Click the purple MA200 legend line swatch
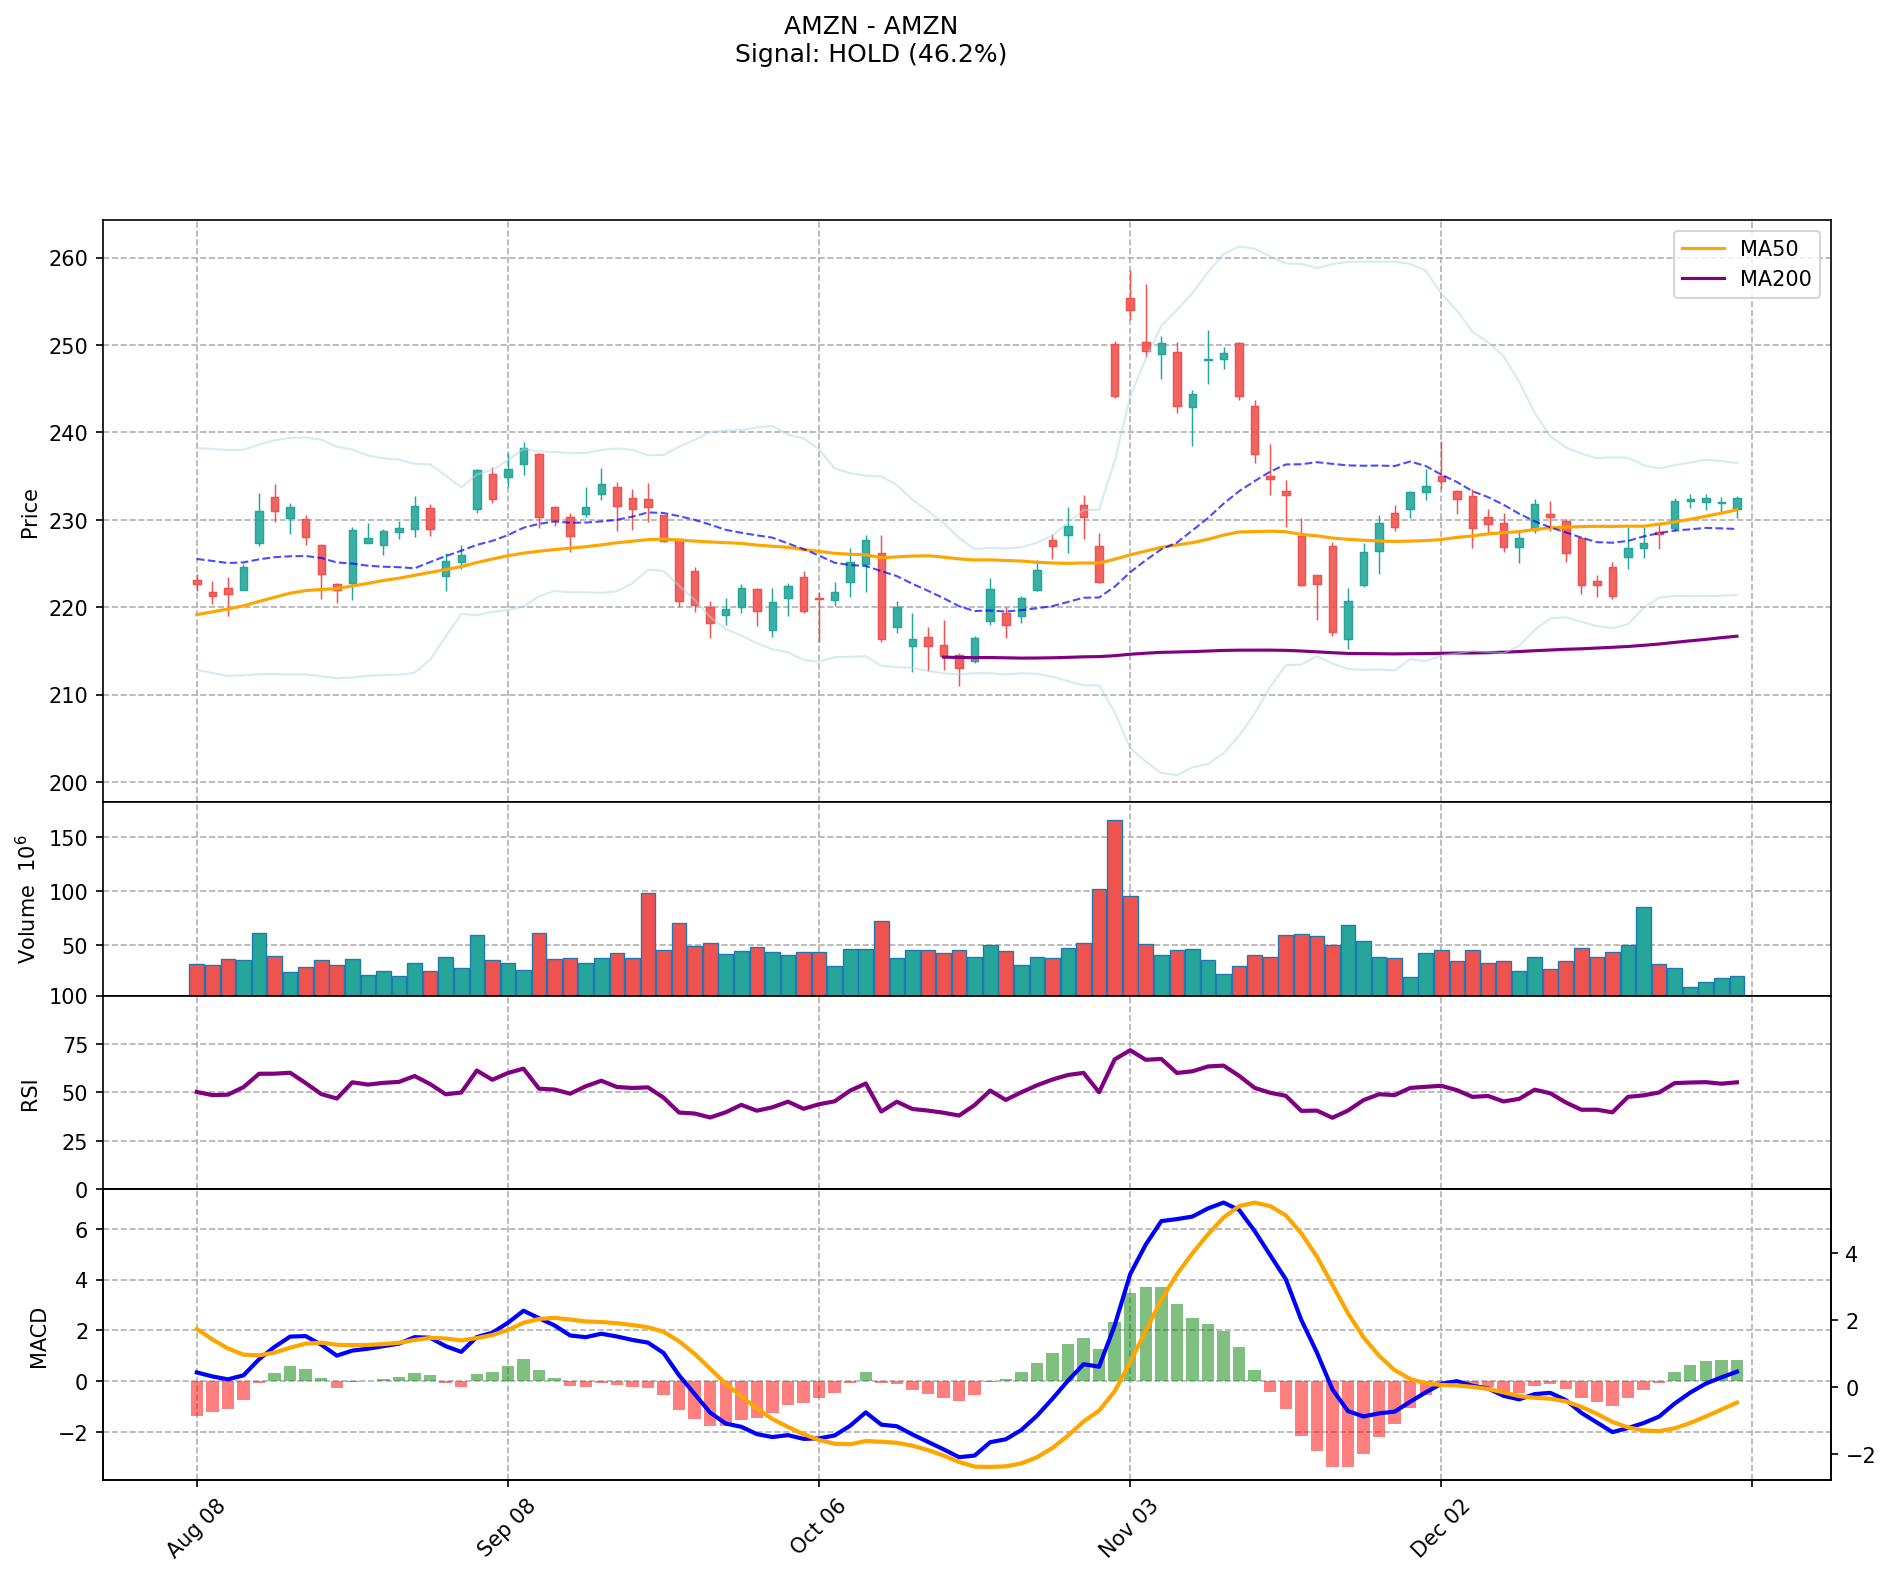This screenshot has height=1576, width=1891. 1703,279
